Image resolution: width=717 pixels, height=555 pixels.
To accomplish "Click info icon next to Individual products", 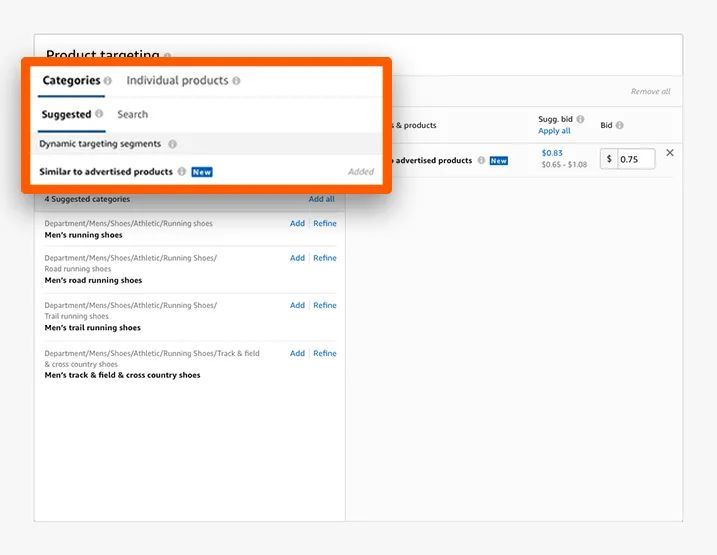I will pyautogui.click(x=236, y=81).
